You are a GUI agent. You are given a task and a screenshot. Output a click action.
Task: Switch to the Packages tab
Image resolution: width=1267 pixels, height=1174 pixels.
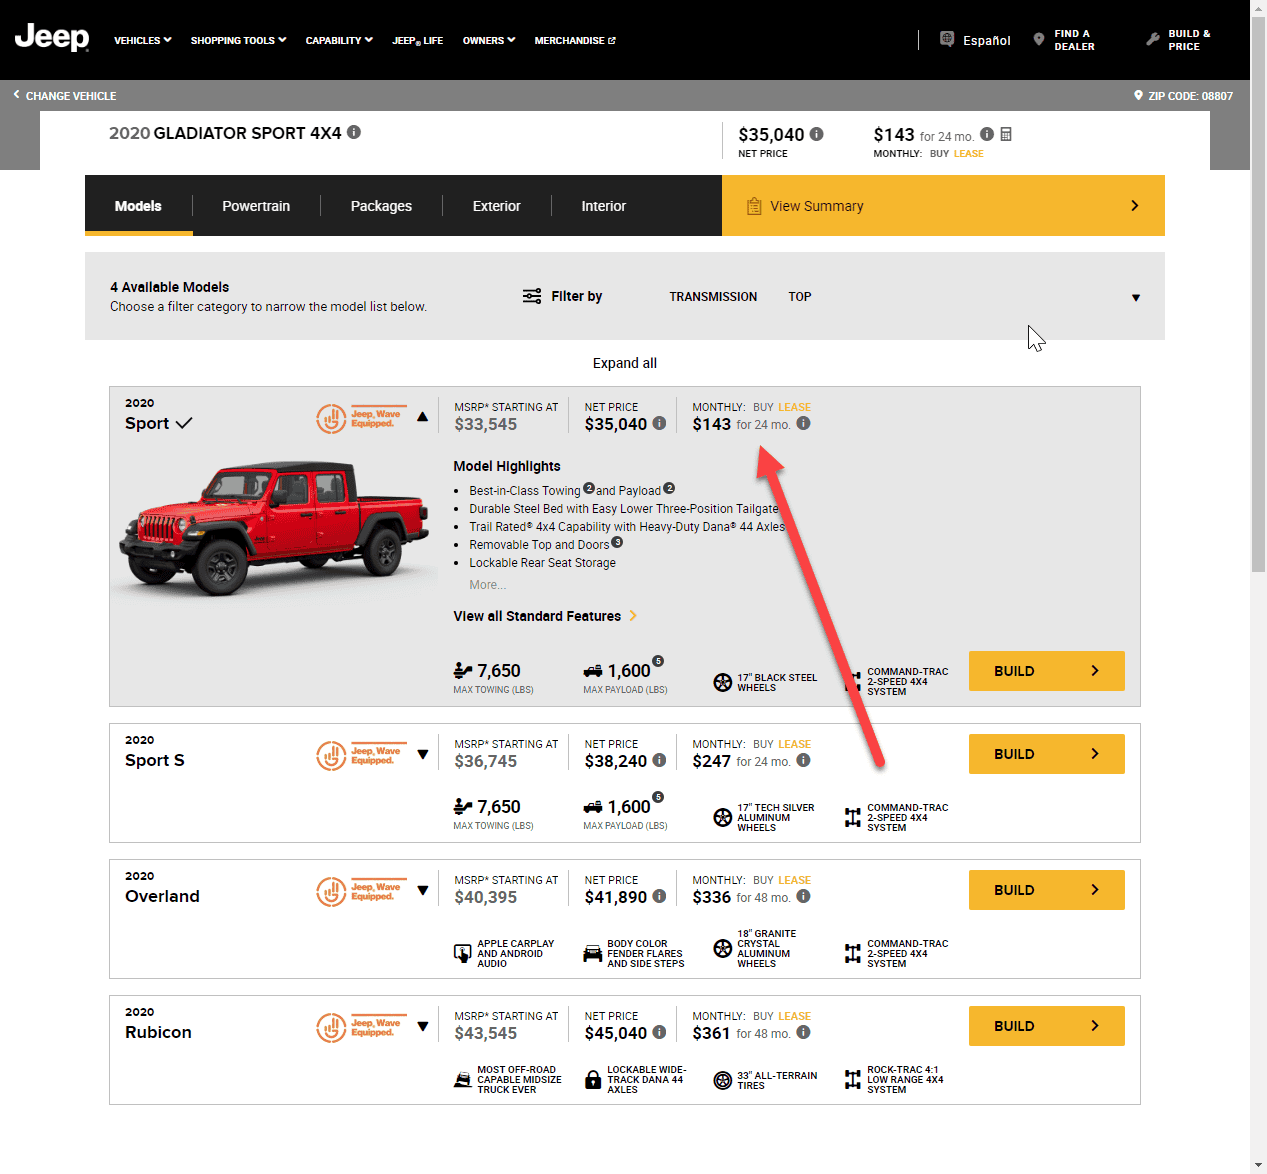381,206
